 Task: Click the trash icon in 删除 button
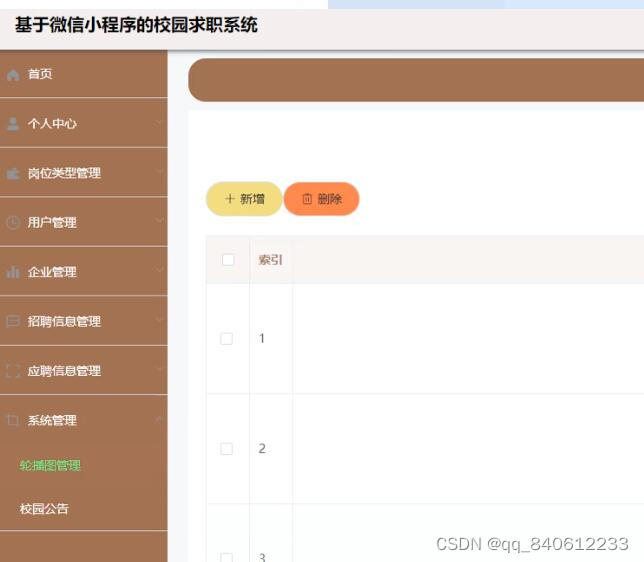coord(307,199)
